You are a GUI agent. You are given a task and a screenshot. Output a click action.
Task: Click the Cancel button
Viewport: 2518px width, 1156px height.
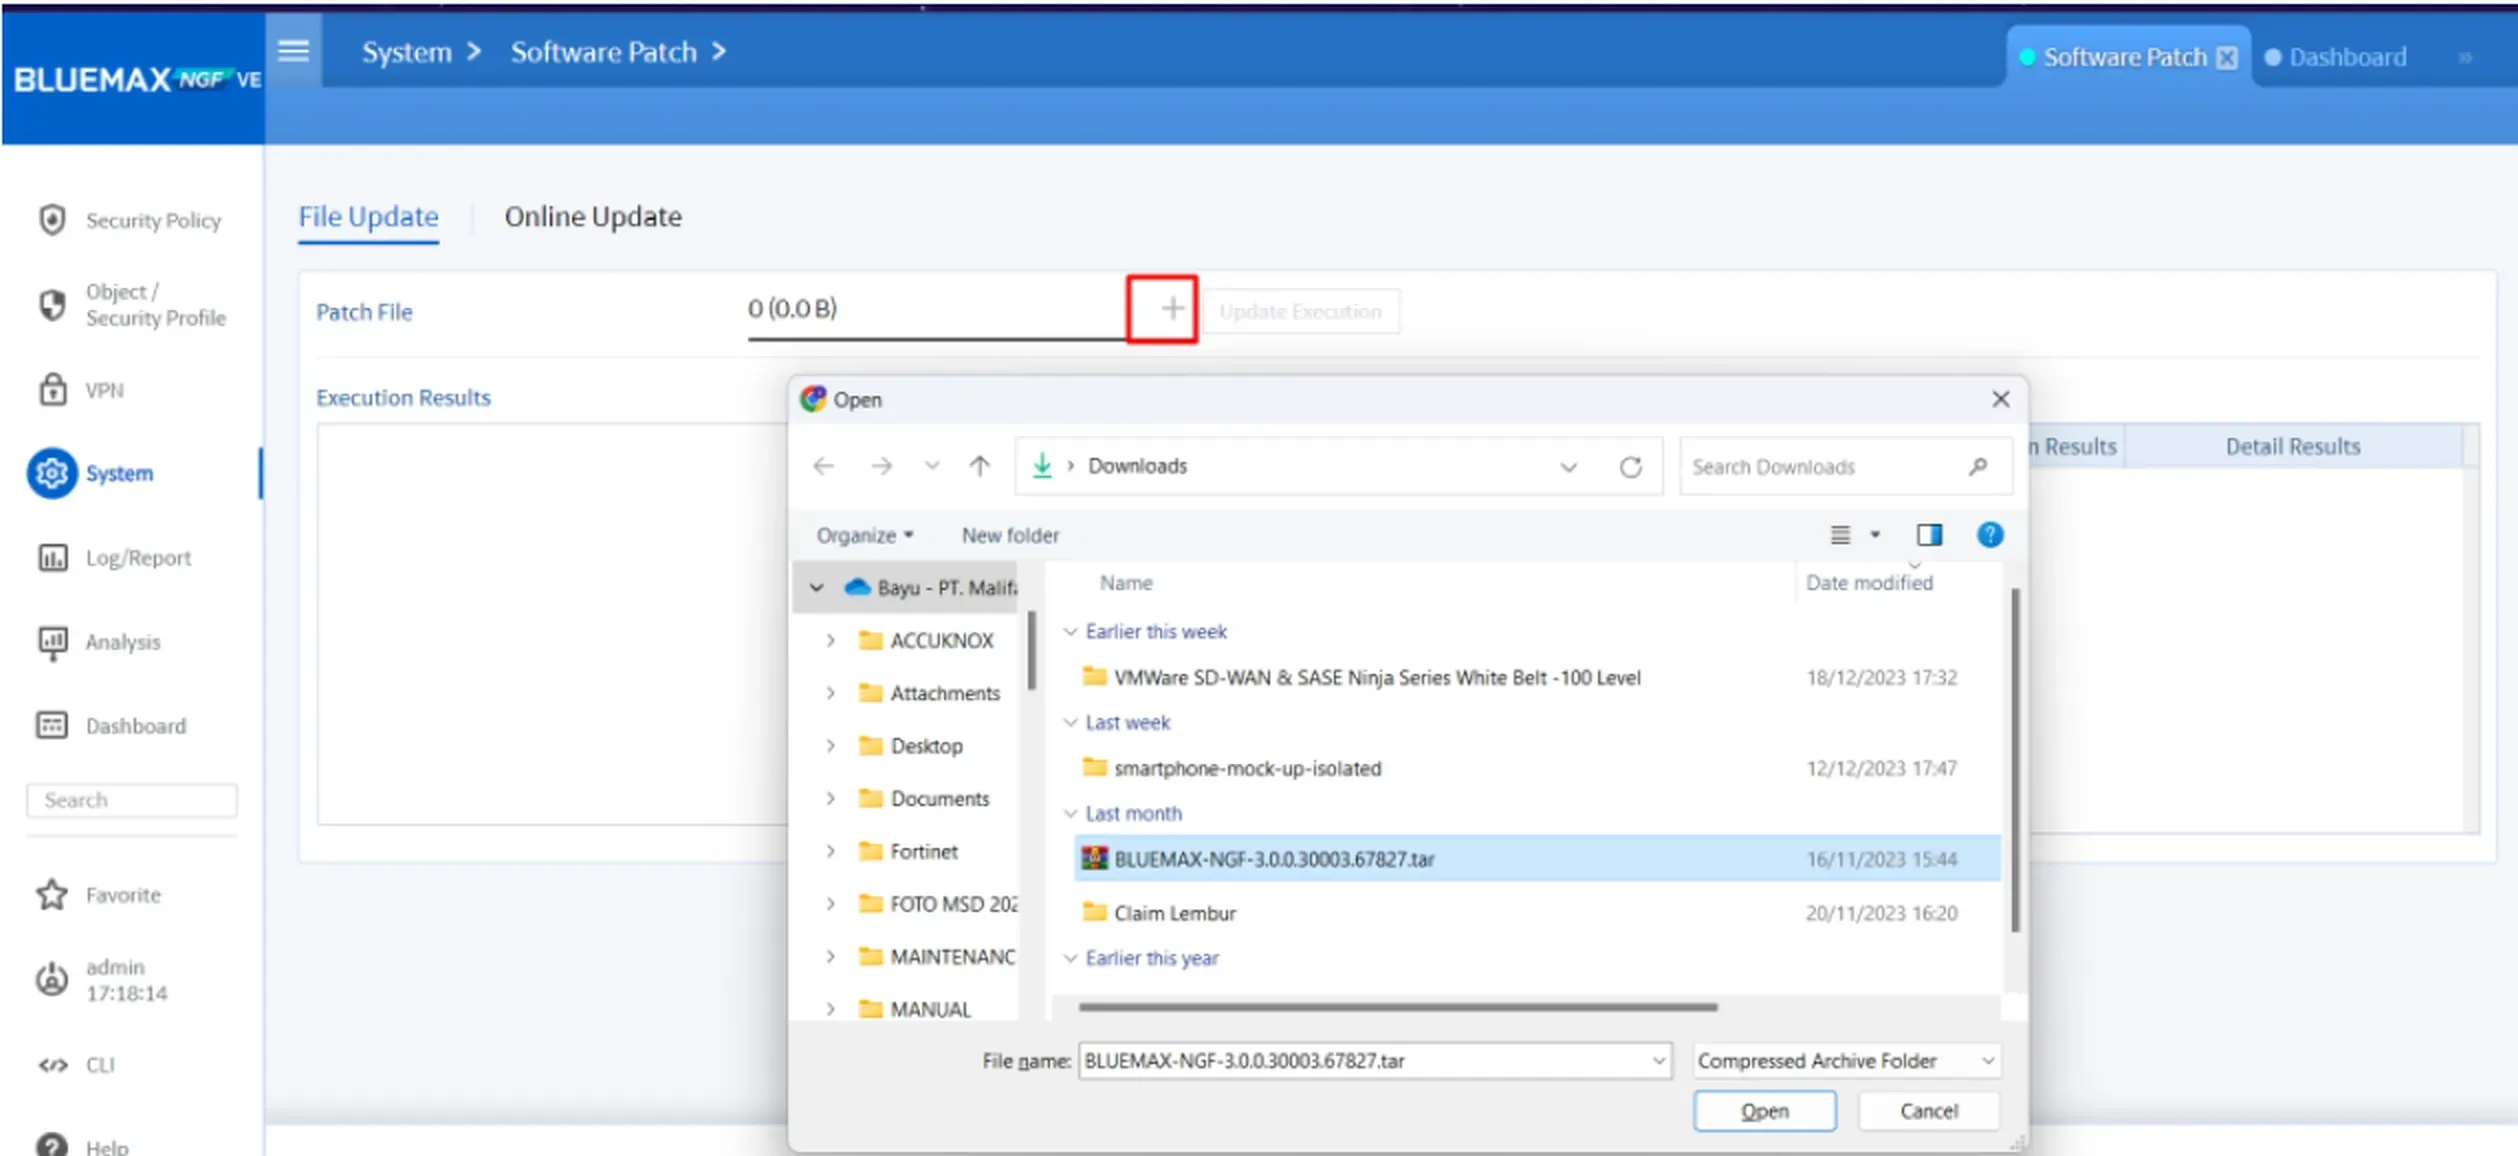pyautogui.click(x=1929, y=1111)
